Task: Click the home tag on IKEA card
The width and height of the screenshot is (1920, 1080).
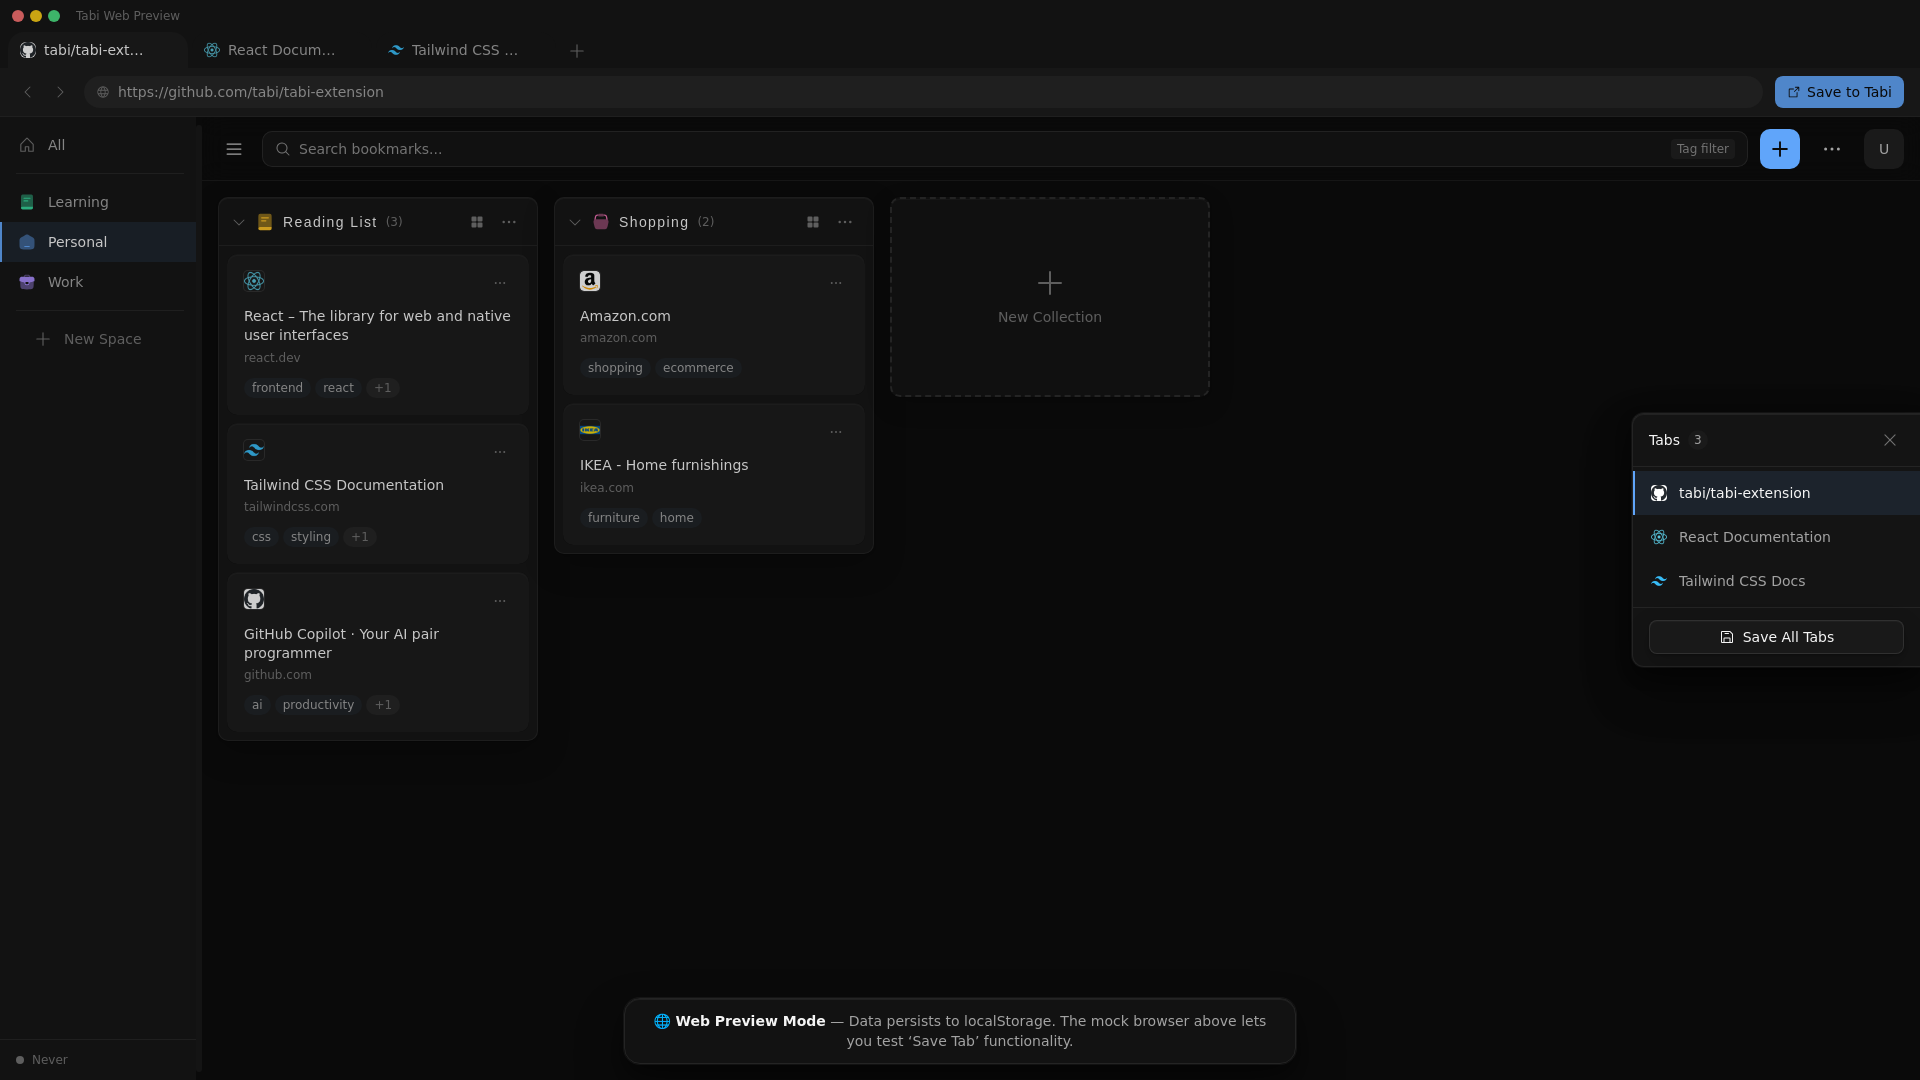Action: (677, 518)
